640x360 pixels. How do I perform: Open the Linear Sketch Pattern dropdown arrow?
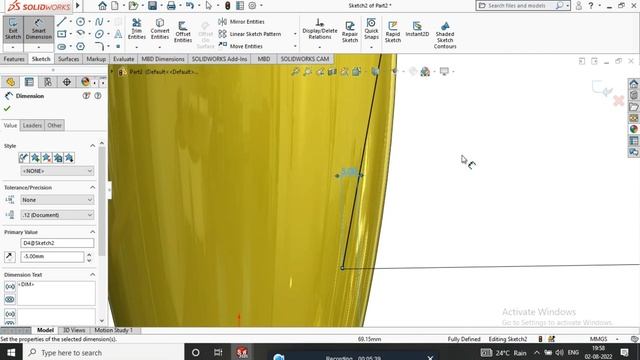click(295, 34)
